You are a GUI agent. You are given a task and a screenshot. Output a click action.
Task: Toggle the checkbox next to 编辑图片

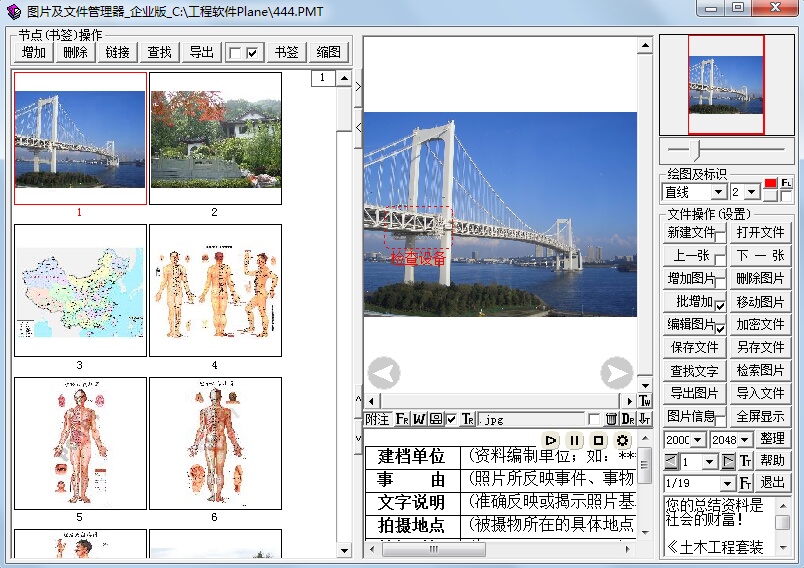click(x=720, y=329)
